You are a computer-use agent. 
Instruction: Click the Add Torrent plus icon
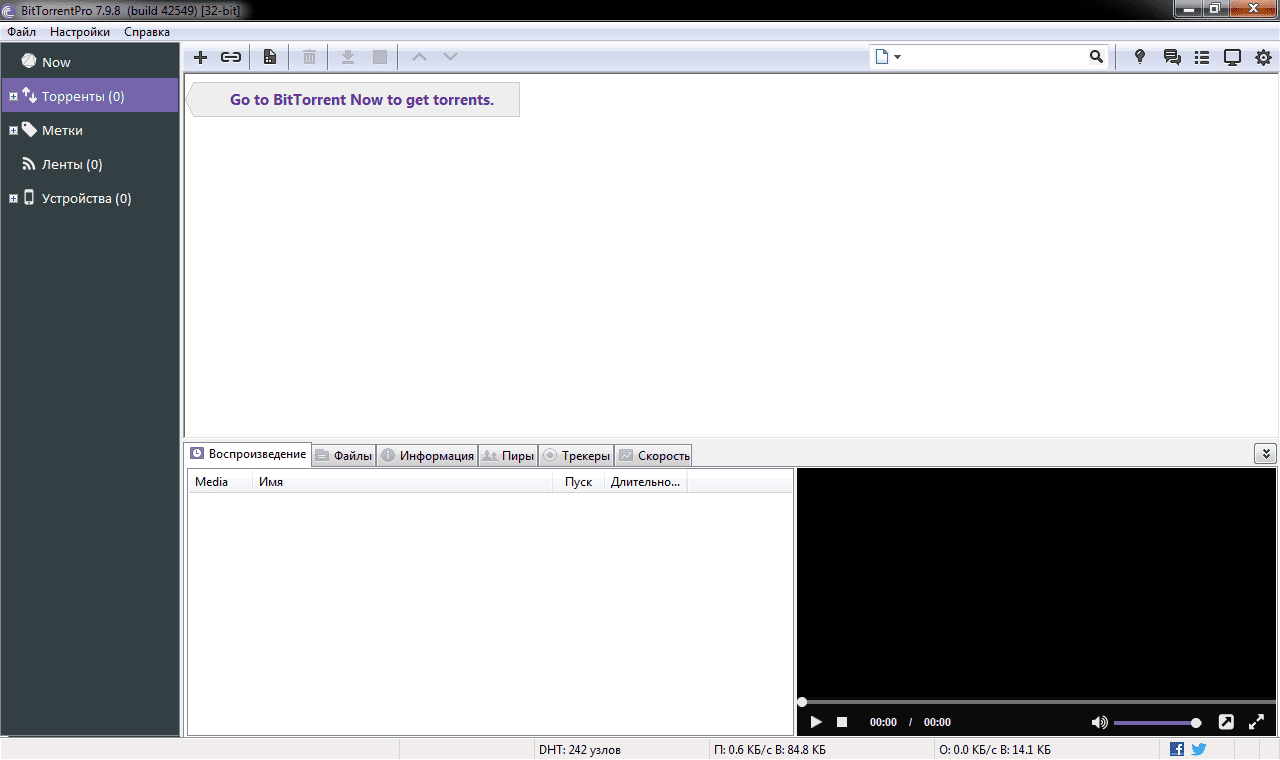click(200, 57)
